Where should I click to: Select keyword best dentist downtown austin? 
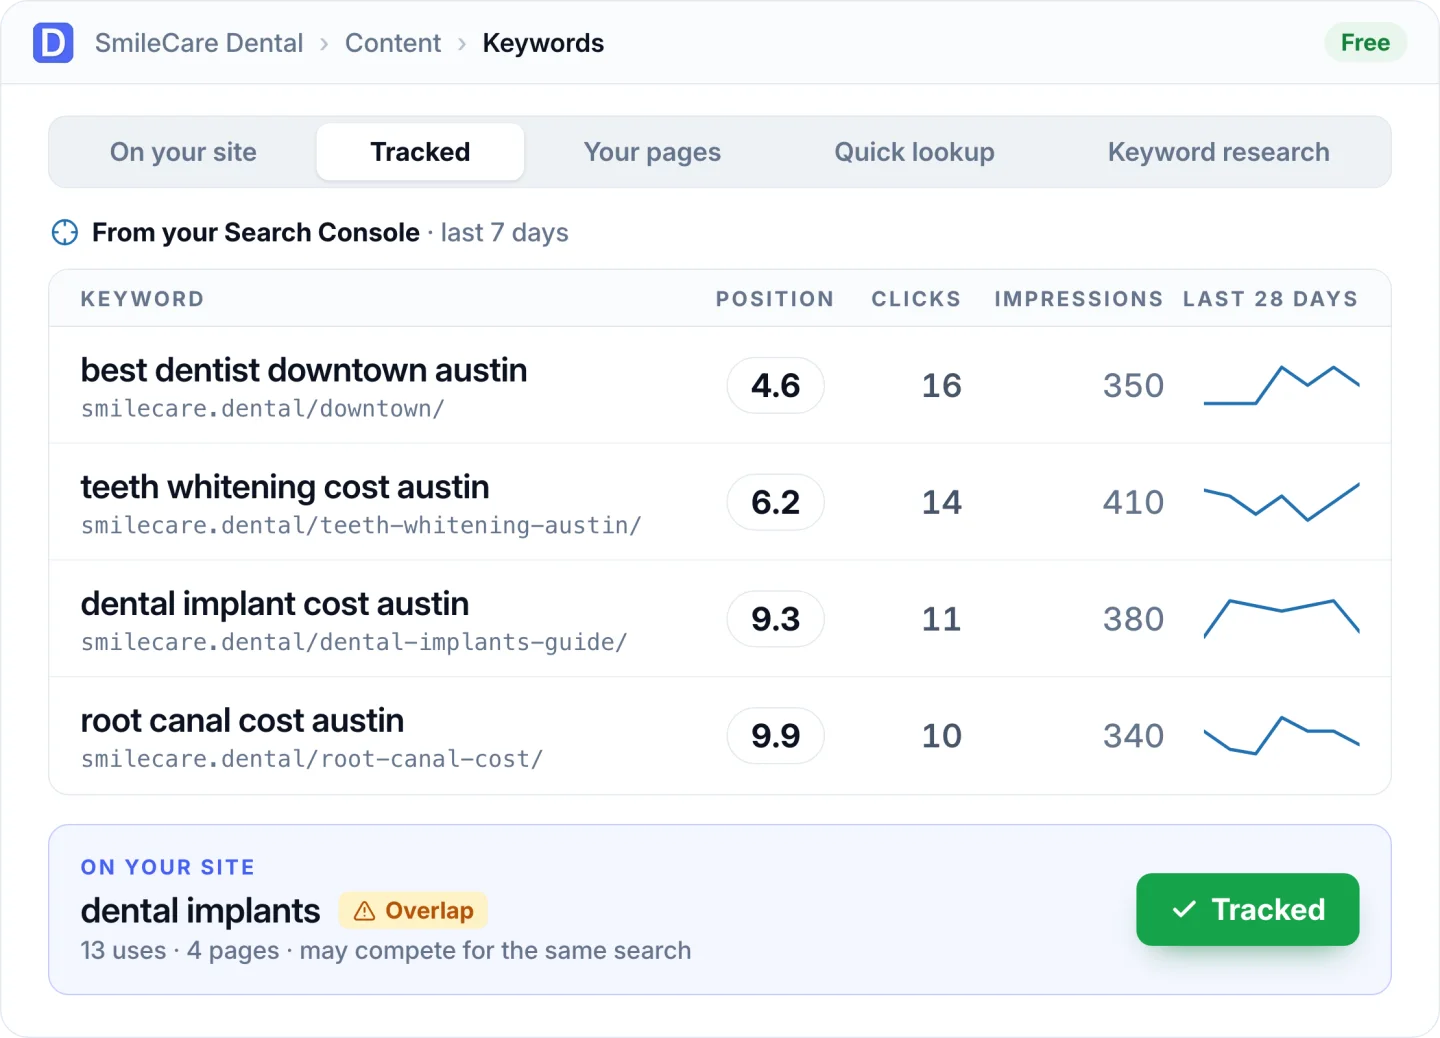304,370
